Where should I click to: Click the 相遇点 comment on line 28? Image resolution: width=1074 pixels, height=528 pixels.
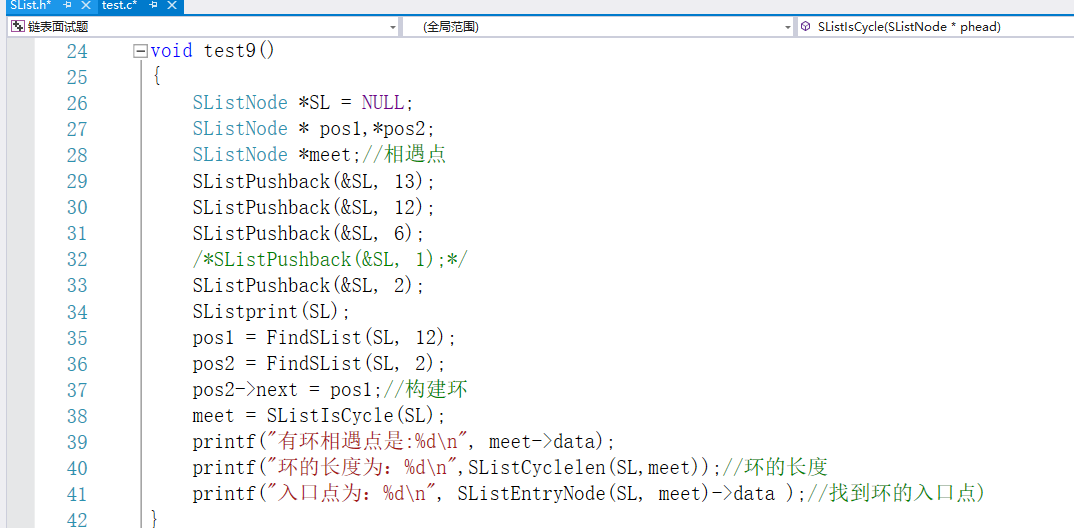click(x=404, y=155)
